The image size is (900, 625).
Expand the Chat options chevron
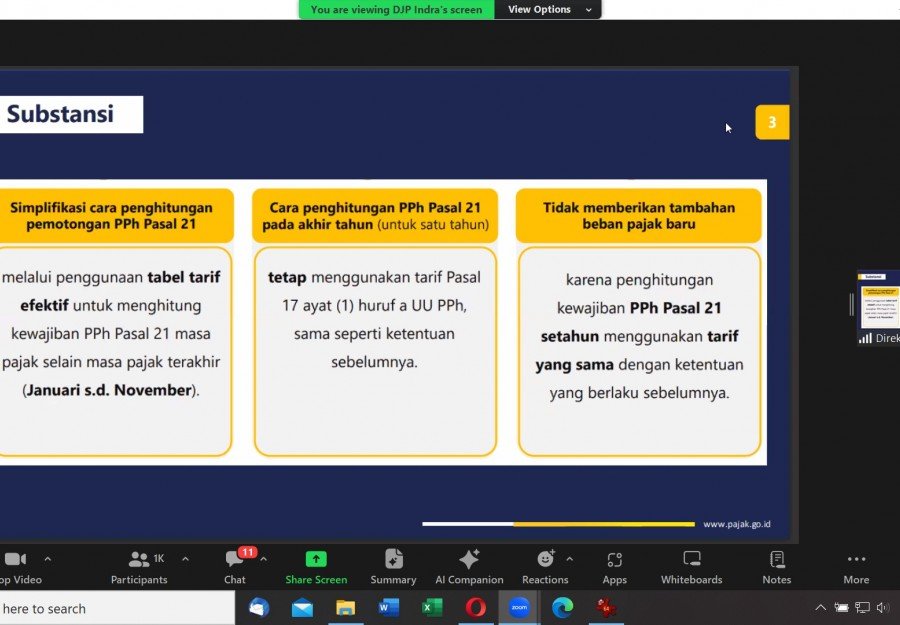pyautogui.click(x=263, y=559)
